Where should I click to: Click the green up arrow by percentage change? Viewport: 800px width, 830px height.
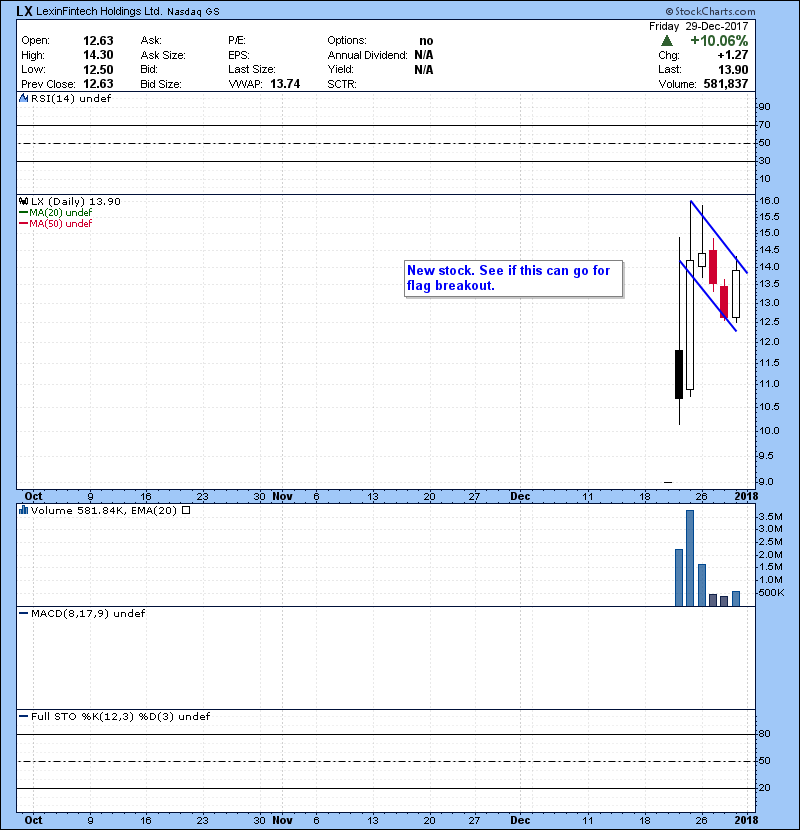tap(667, 40)
